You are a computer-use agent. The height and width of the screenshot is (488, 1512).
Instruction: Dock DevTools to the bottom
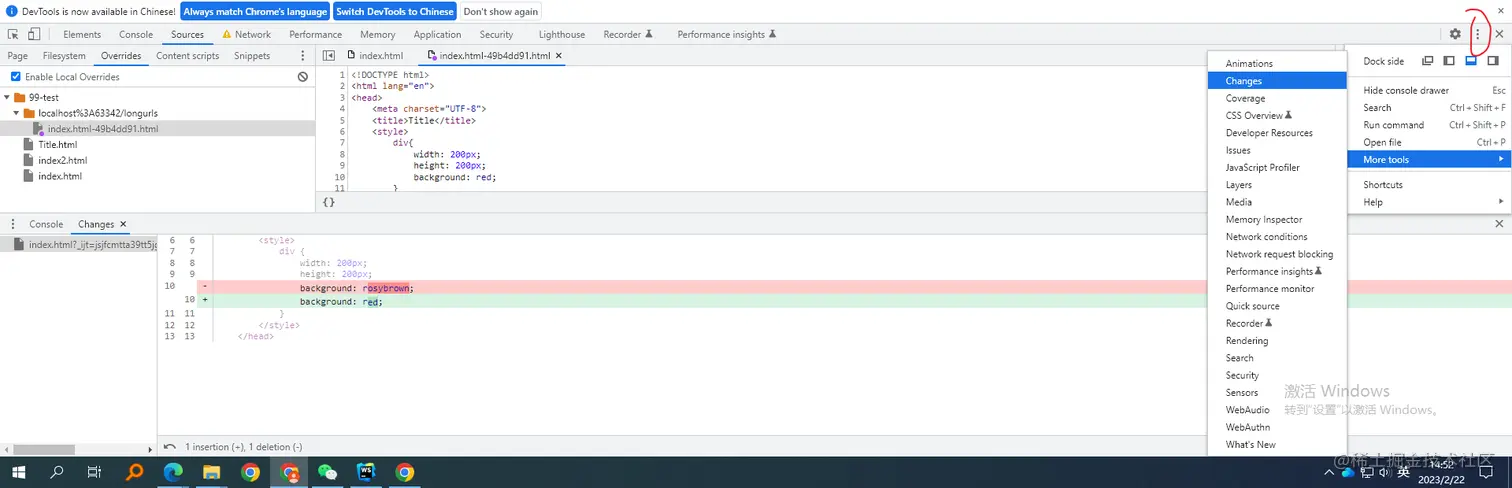pos(1471,61)
